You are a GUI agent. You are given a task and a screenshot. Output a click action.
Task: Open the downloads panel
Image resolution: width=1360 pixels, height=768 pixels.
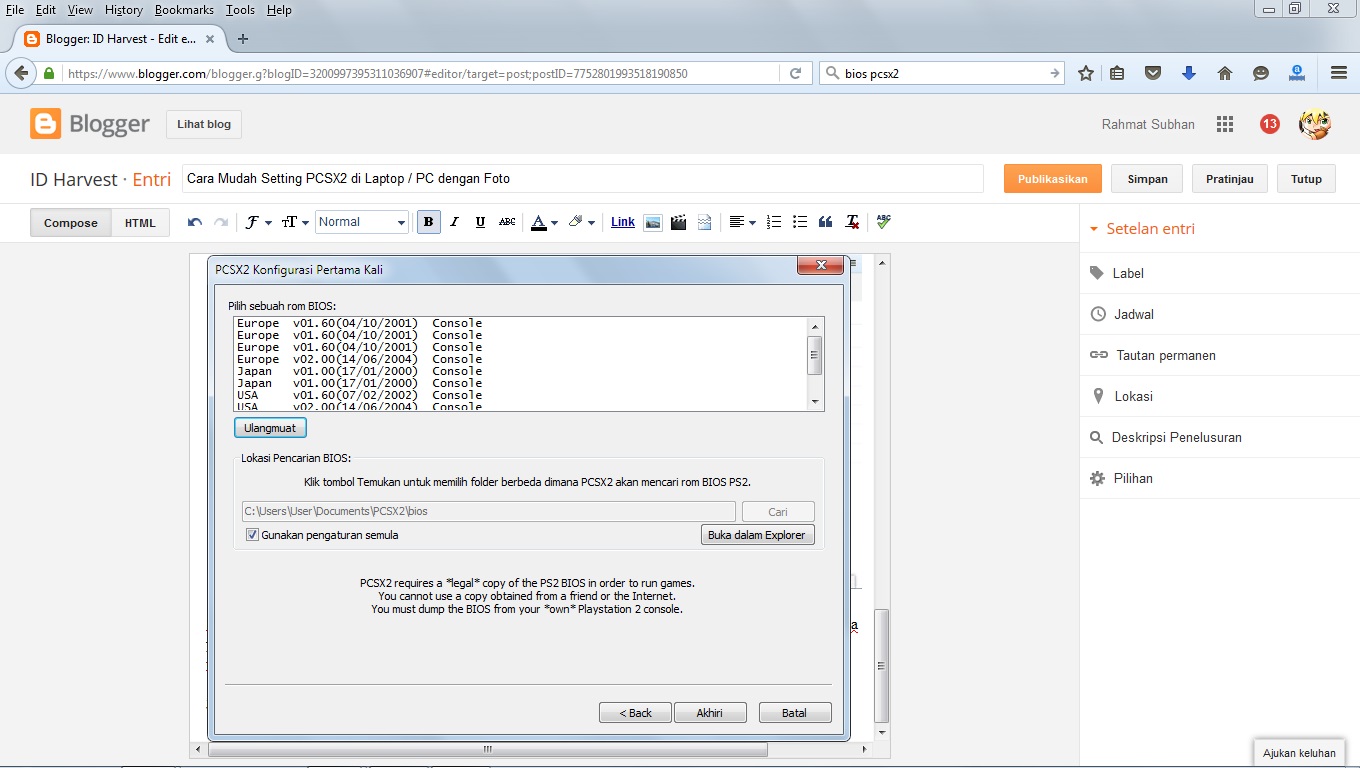1188,73
